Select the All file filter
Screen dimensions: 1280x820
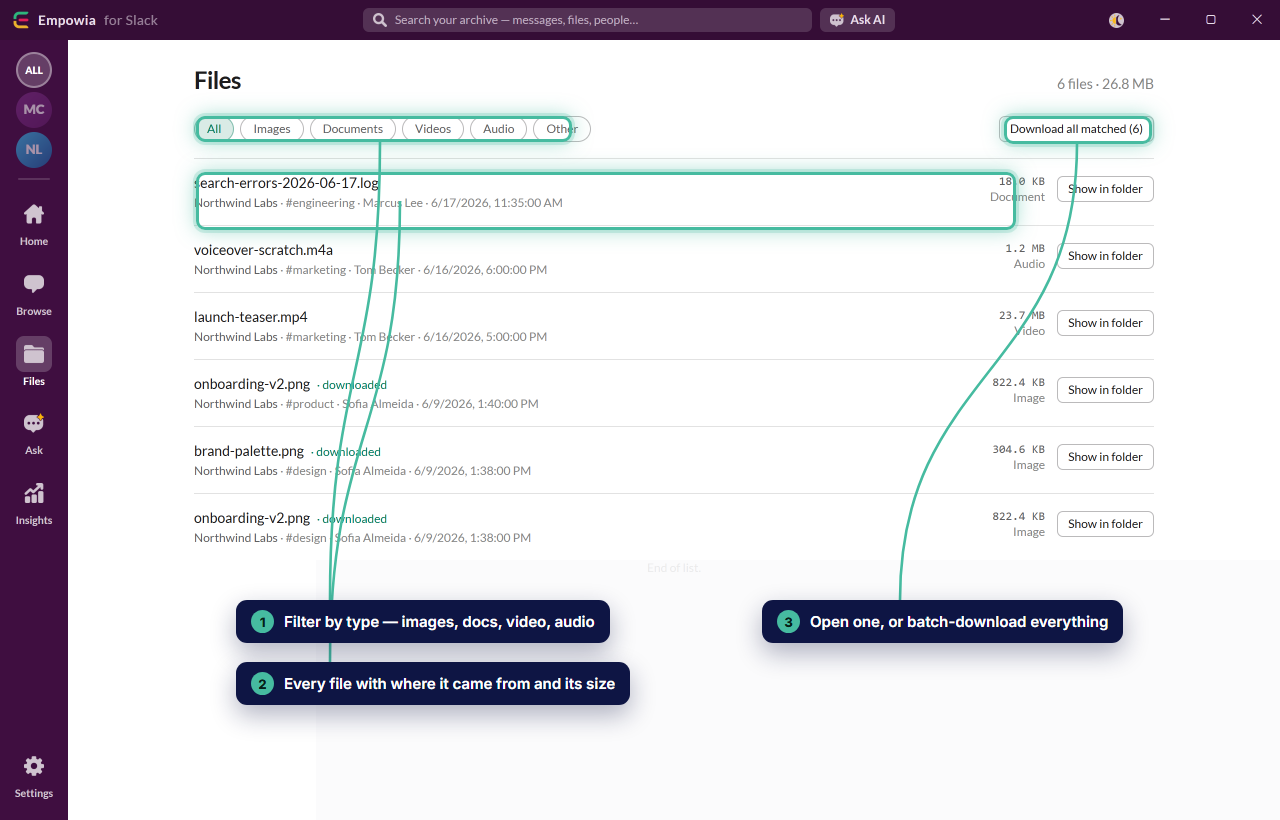pos(214,129)
